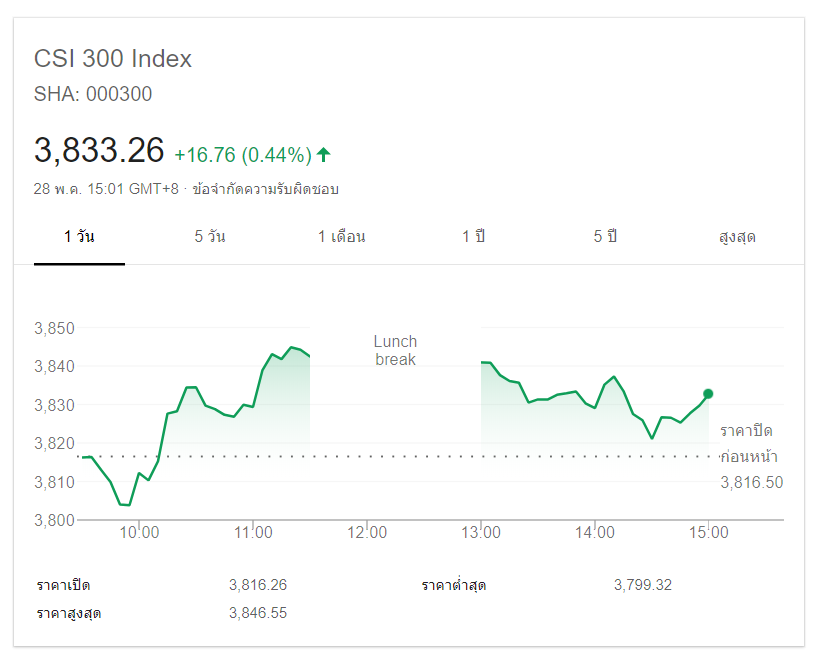Click the 10:00 time axis label
The image size is (820, 666).
point(140,533)
